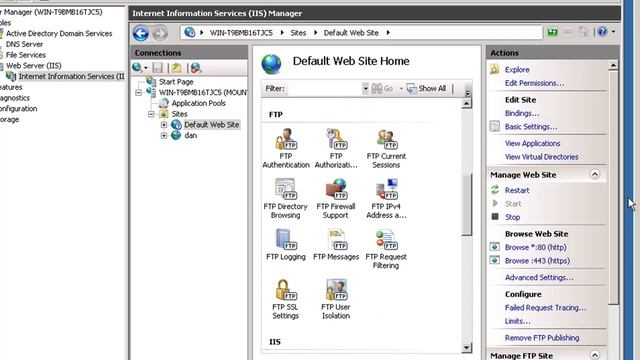Select Active Directory Domain Services node
The image size is (640, 360).
59,33
